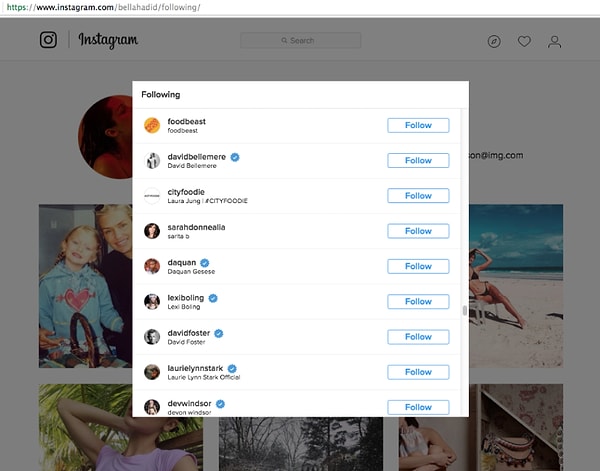Click the daquan profile picture

152,266
